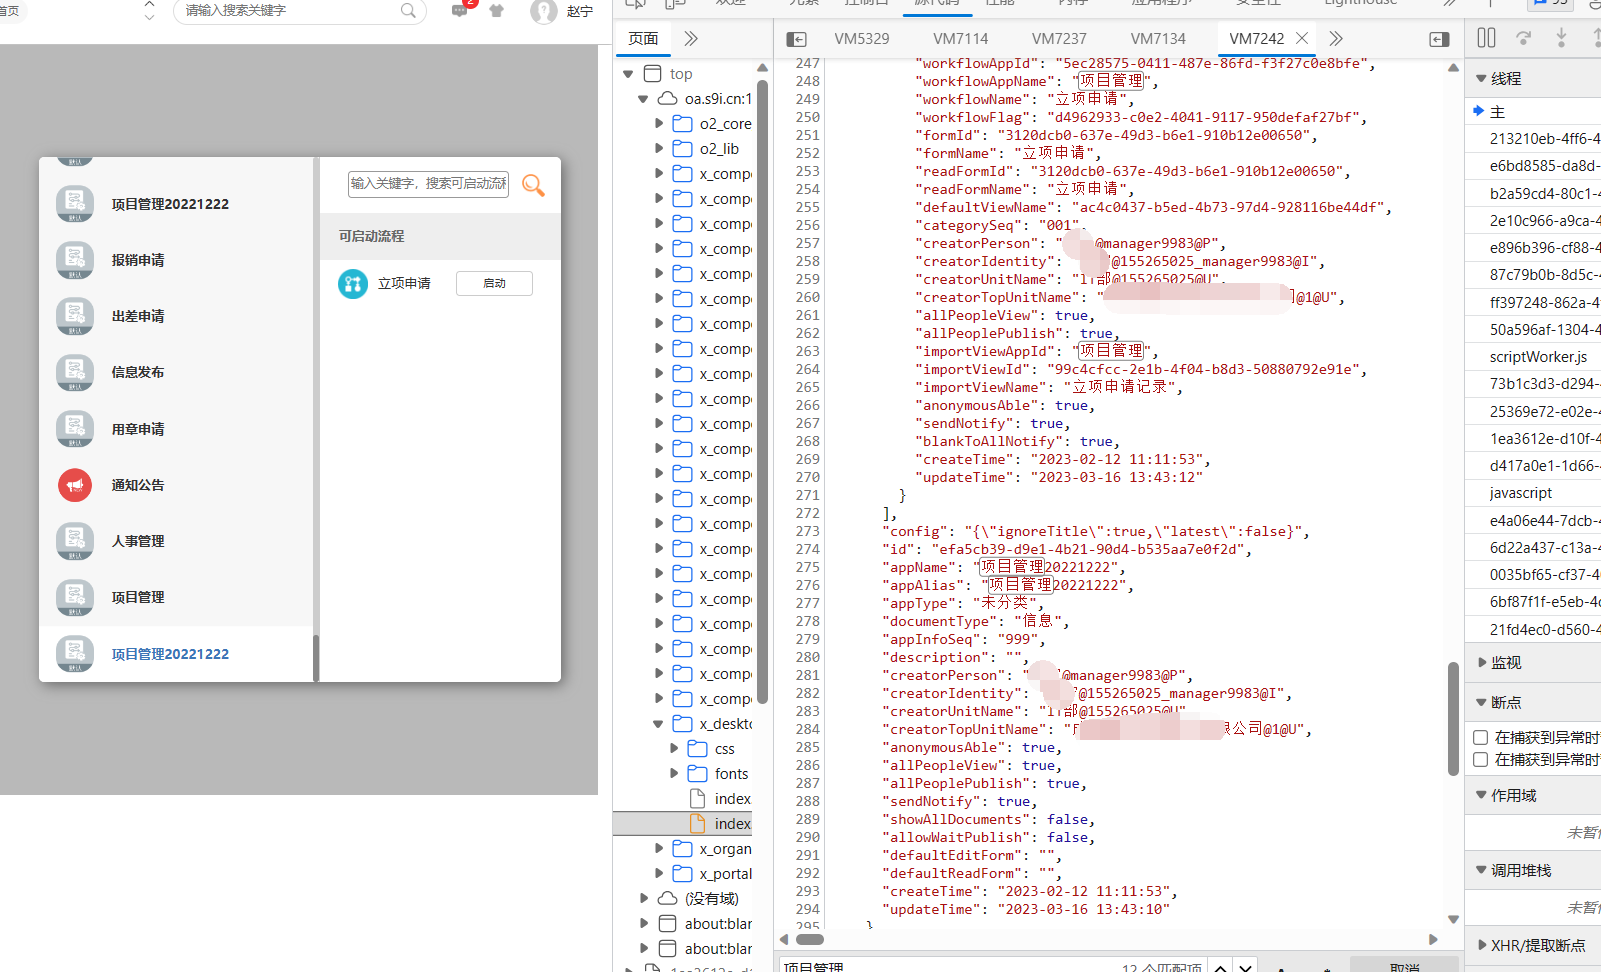This screenshot has height=972, width=1601.
Task: Close the VM7242 source tab
Action: click(x=1302, y=38)
